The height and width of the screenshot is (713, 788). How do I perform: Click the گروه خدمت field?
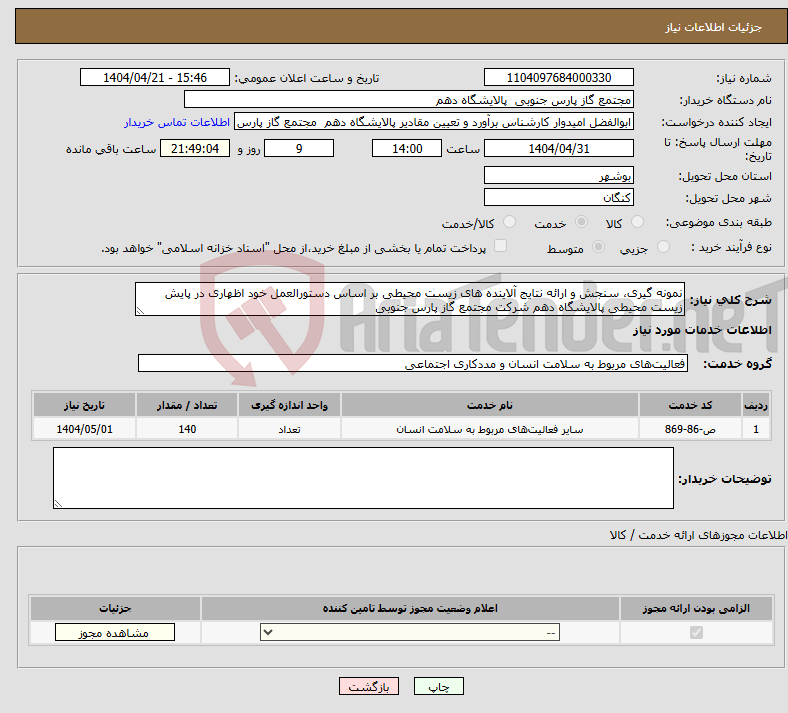tap(413, 363)
